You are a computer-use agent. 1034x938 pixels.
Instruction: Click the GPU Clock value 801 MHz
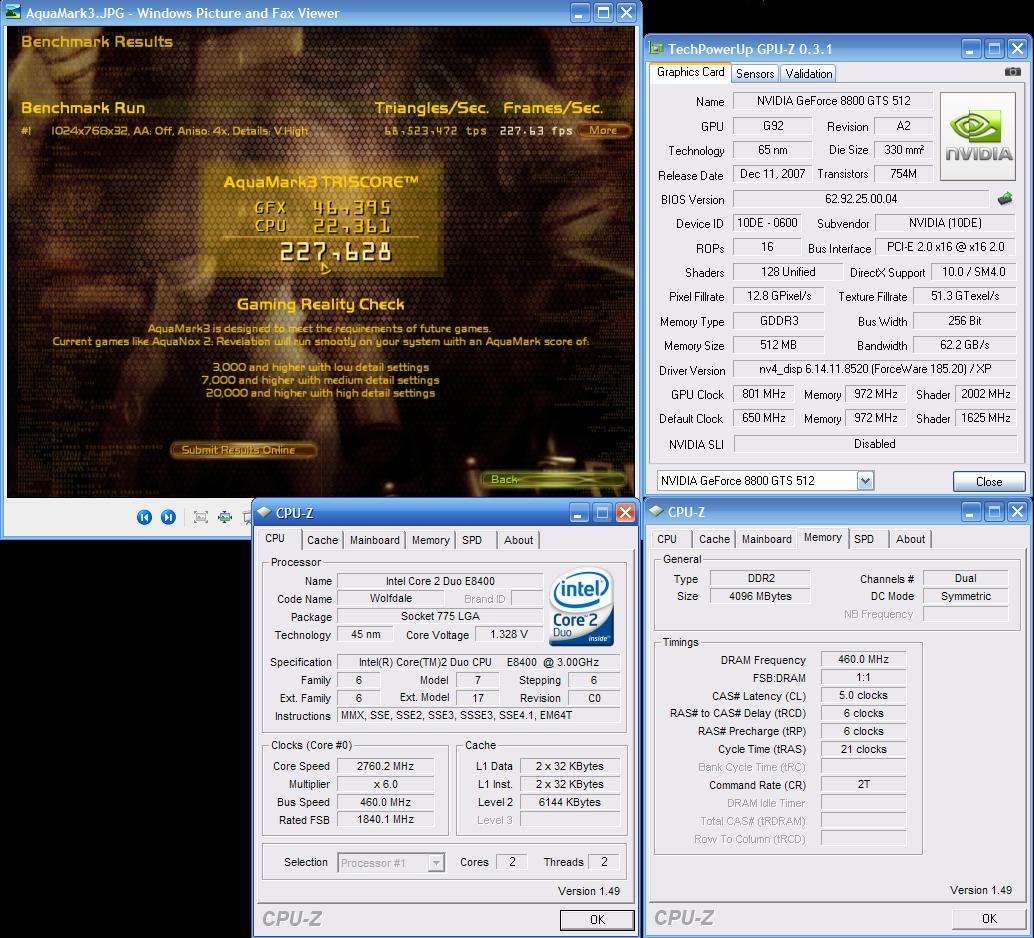click(764, 394)
